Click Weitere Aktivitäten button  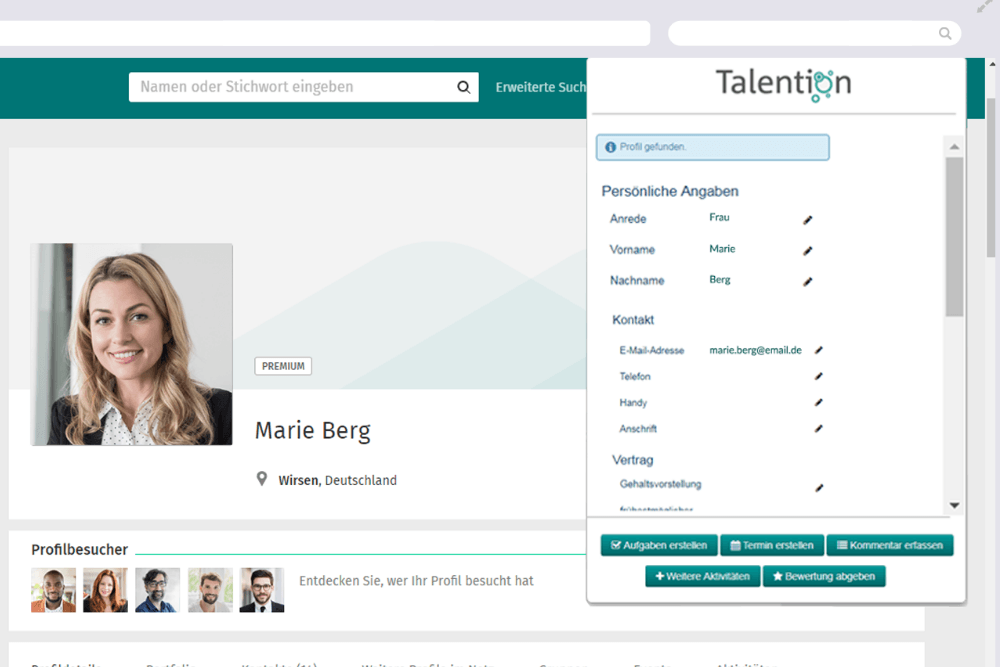702,576
